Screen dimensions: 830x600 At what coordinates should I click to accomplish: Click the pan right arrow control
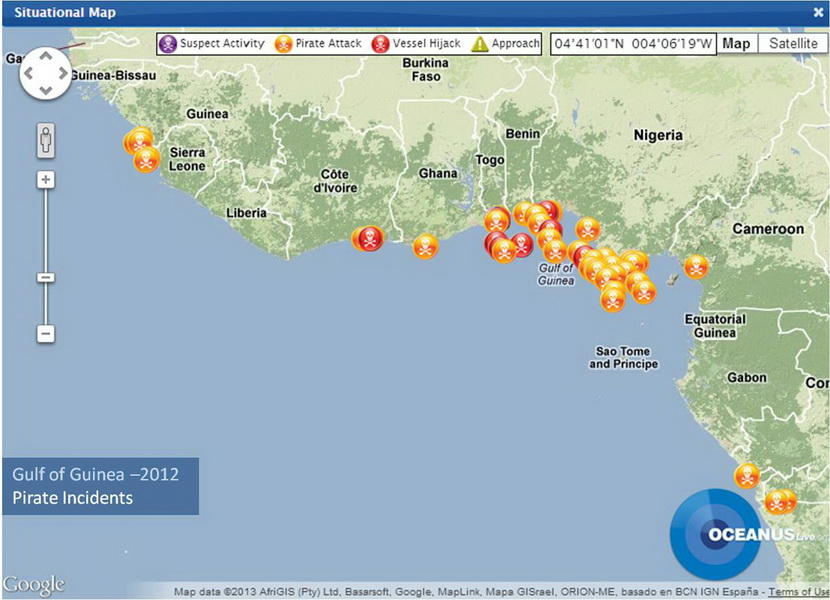(62, 72)
